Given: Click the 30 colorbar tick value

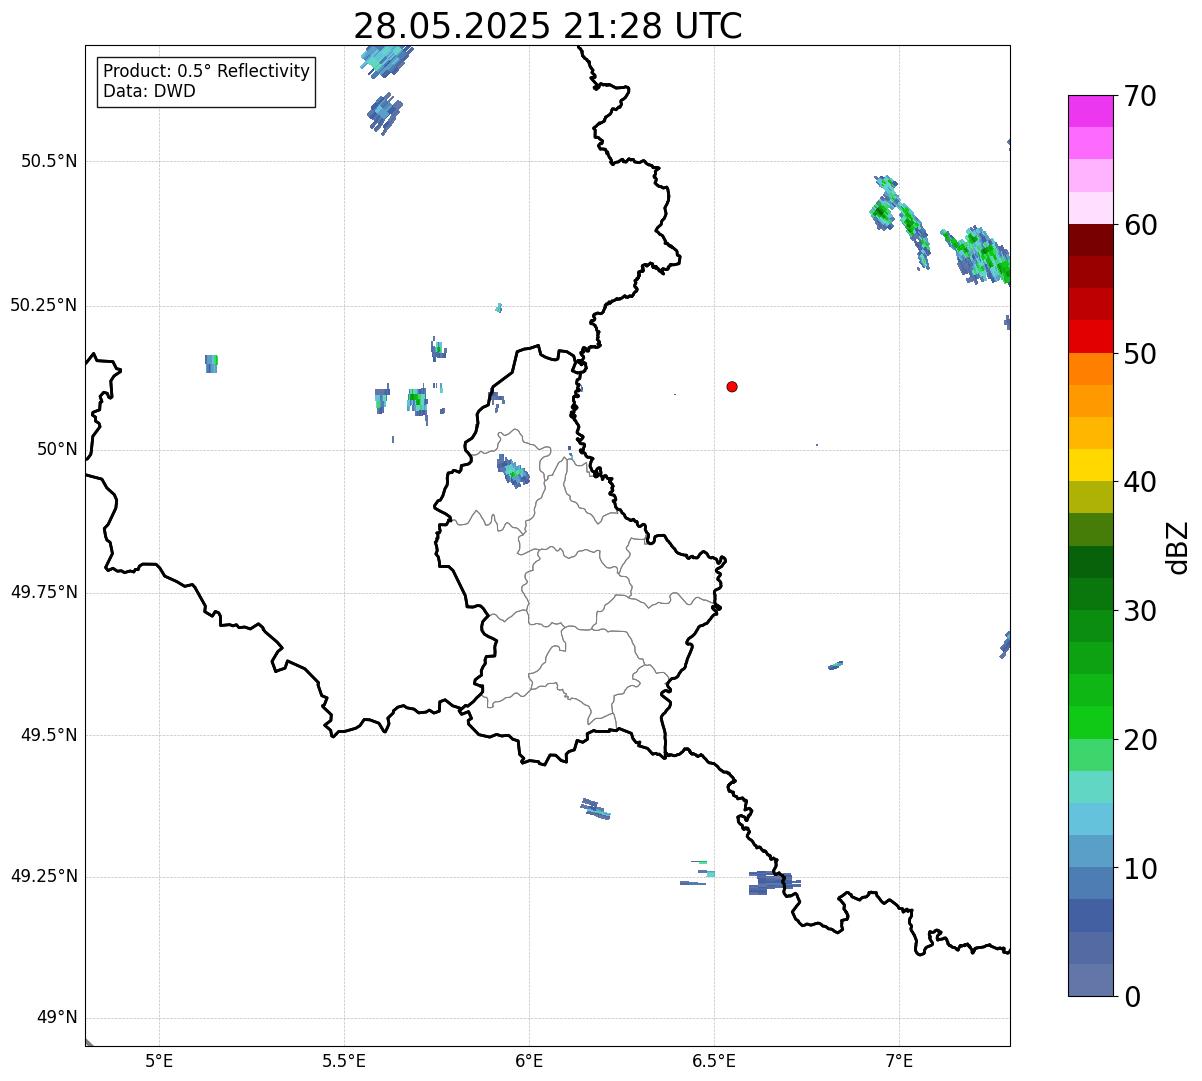Looking at the screenshot, I should click(x=1139, y=611).
